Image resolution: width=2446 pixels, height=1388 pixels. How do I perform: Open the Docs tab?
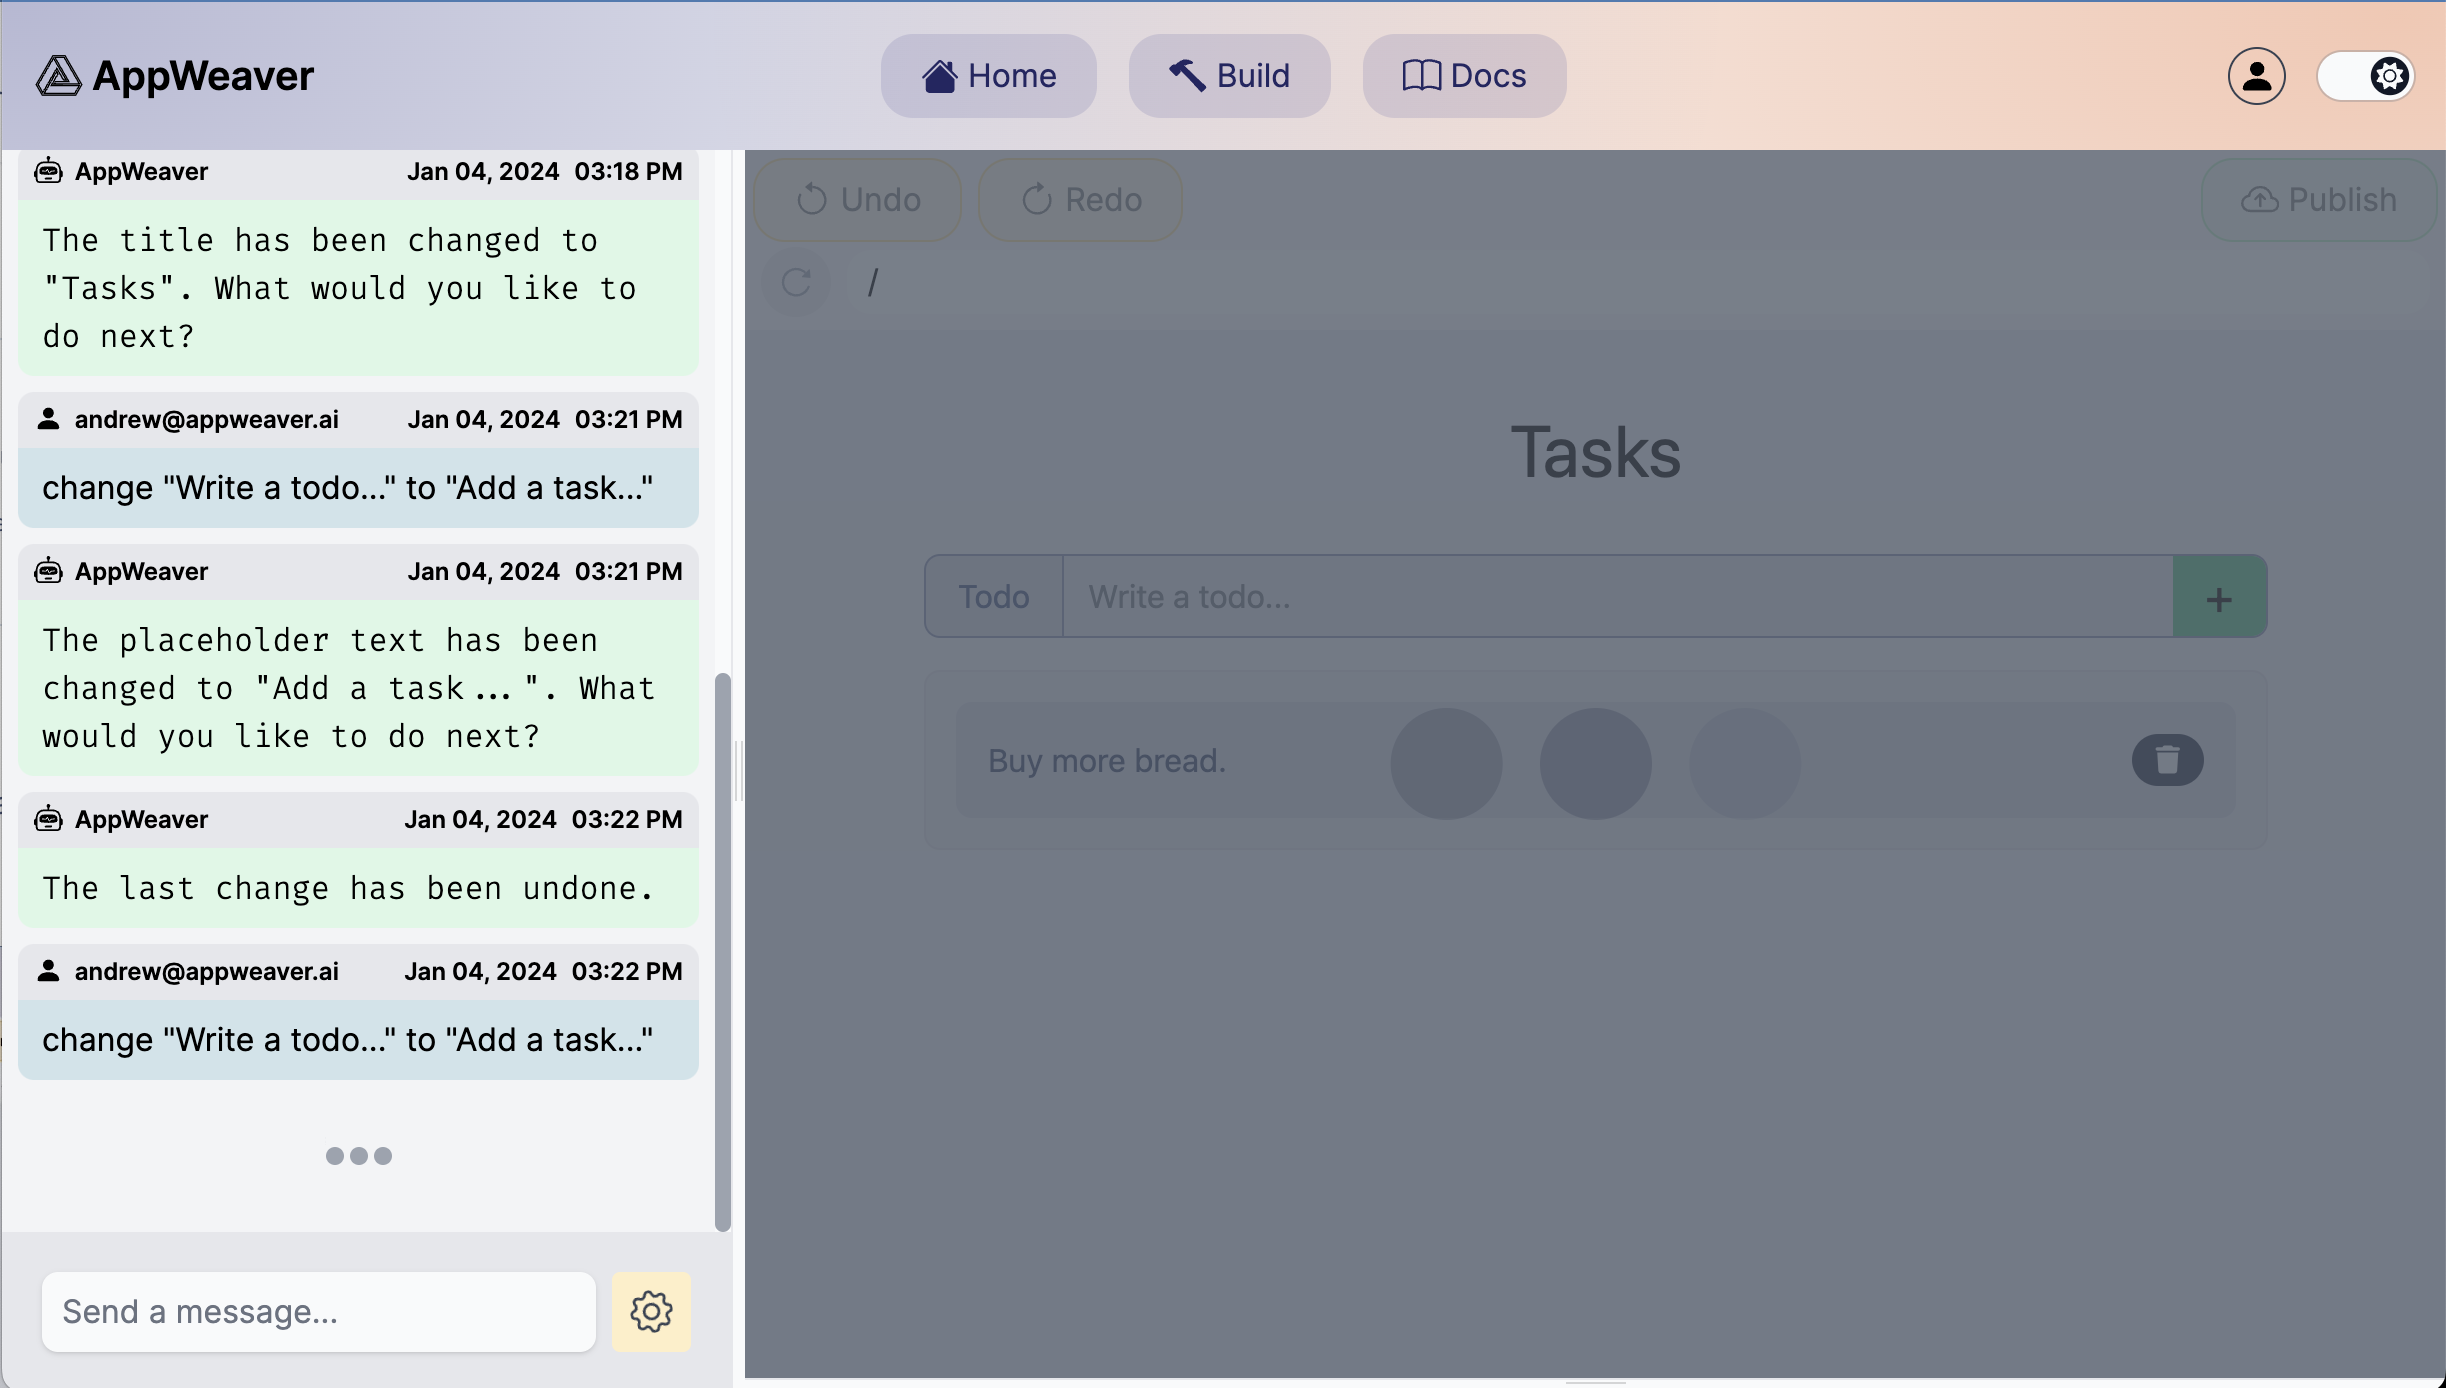pyautogui.click(x=1464, y=76)
